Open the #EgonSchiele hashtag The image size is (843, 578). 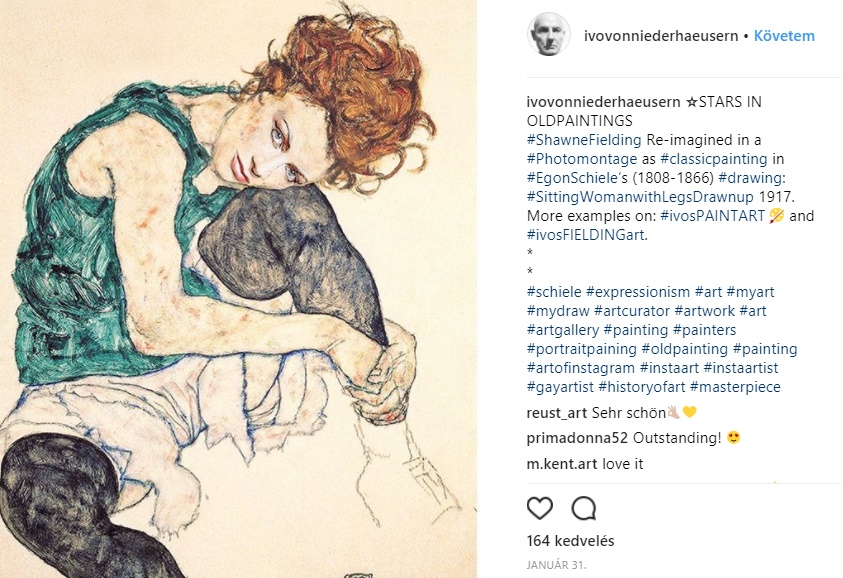571,178
